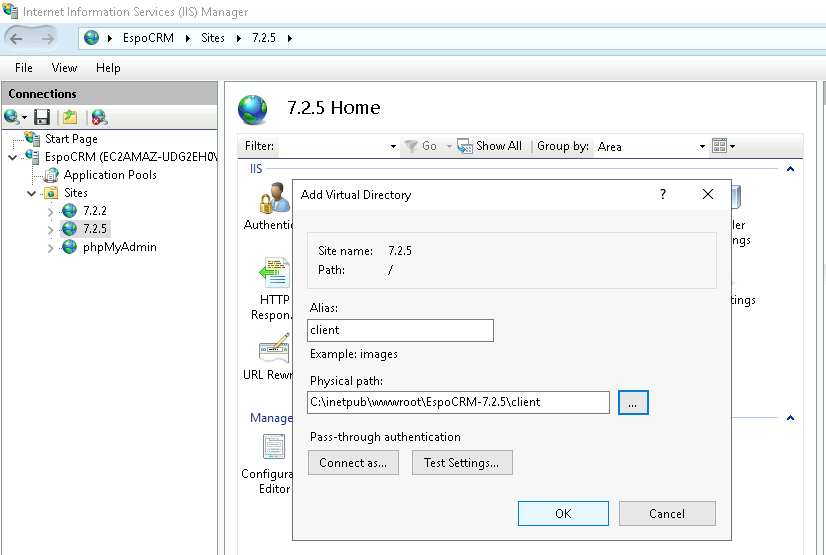Expand the phpMyAdmin site node
Image resolution: width=826 pixels, height=555 pixels.
pyautogui.click(x=51, y=248)
